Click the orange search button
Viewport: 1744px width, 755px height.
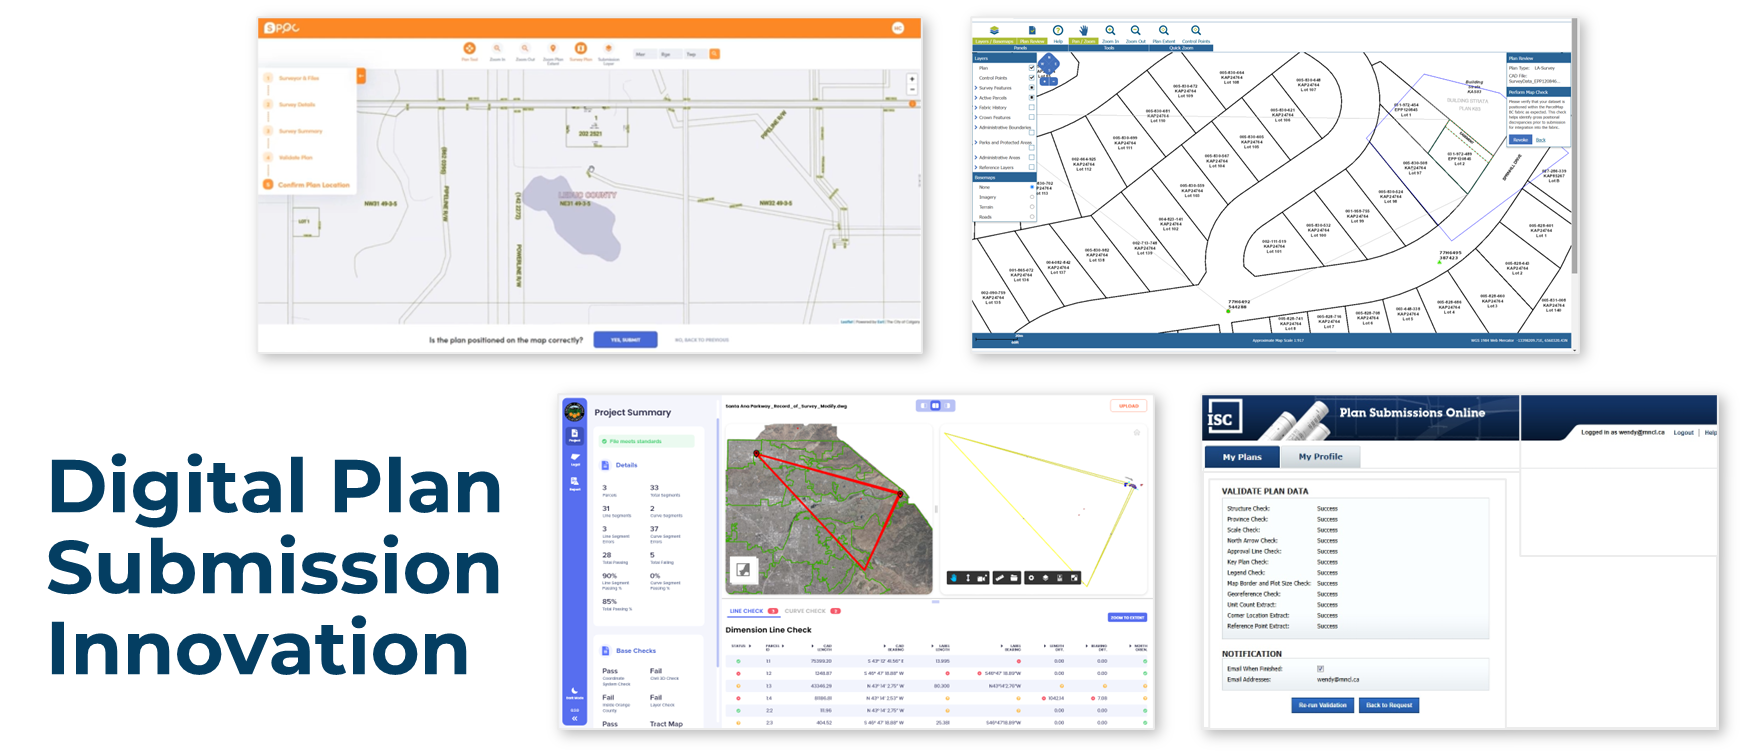pyautogui.click(x=714, y=54)
